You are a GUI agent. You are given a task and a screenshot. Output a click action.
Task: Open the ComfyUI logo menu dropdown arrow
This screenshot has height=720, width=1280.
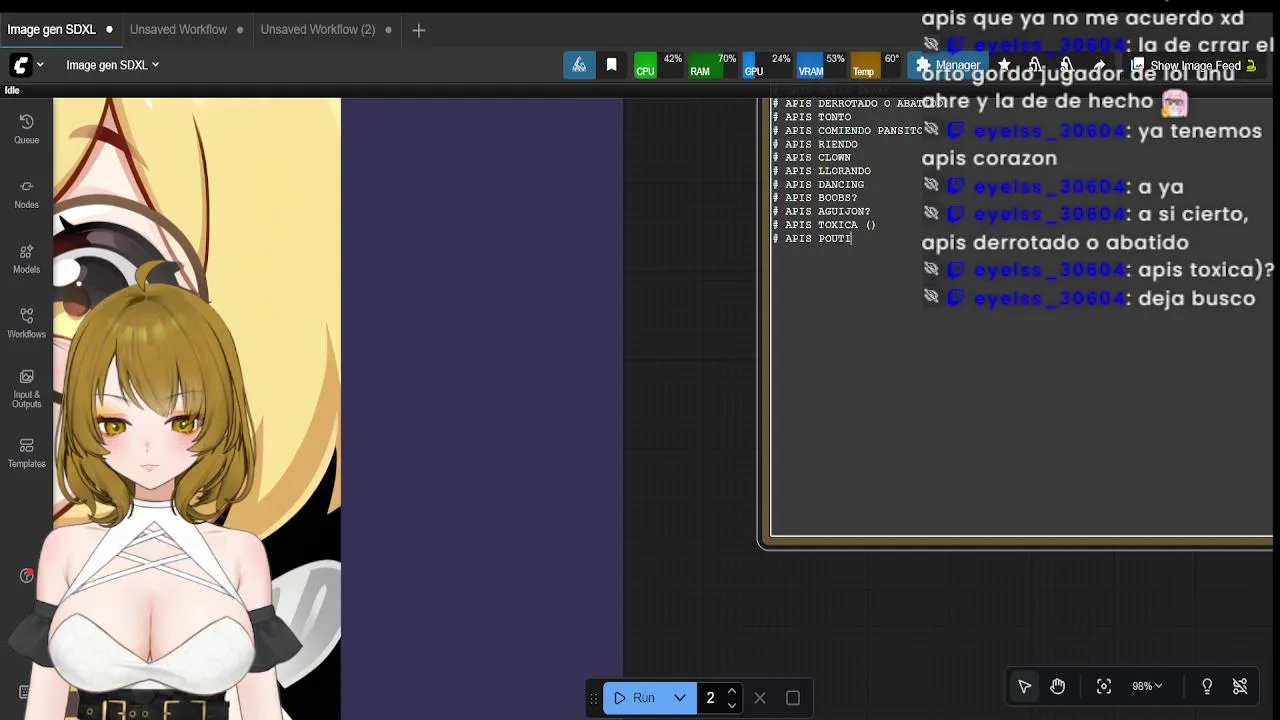(x=40, y=65)
